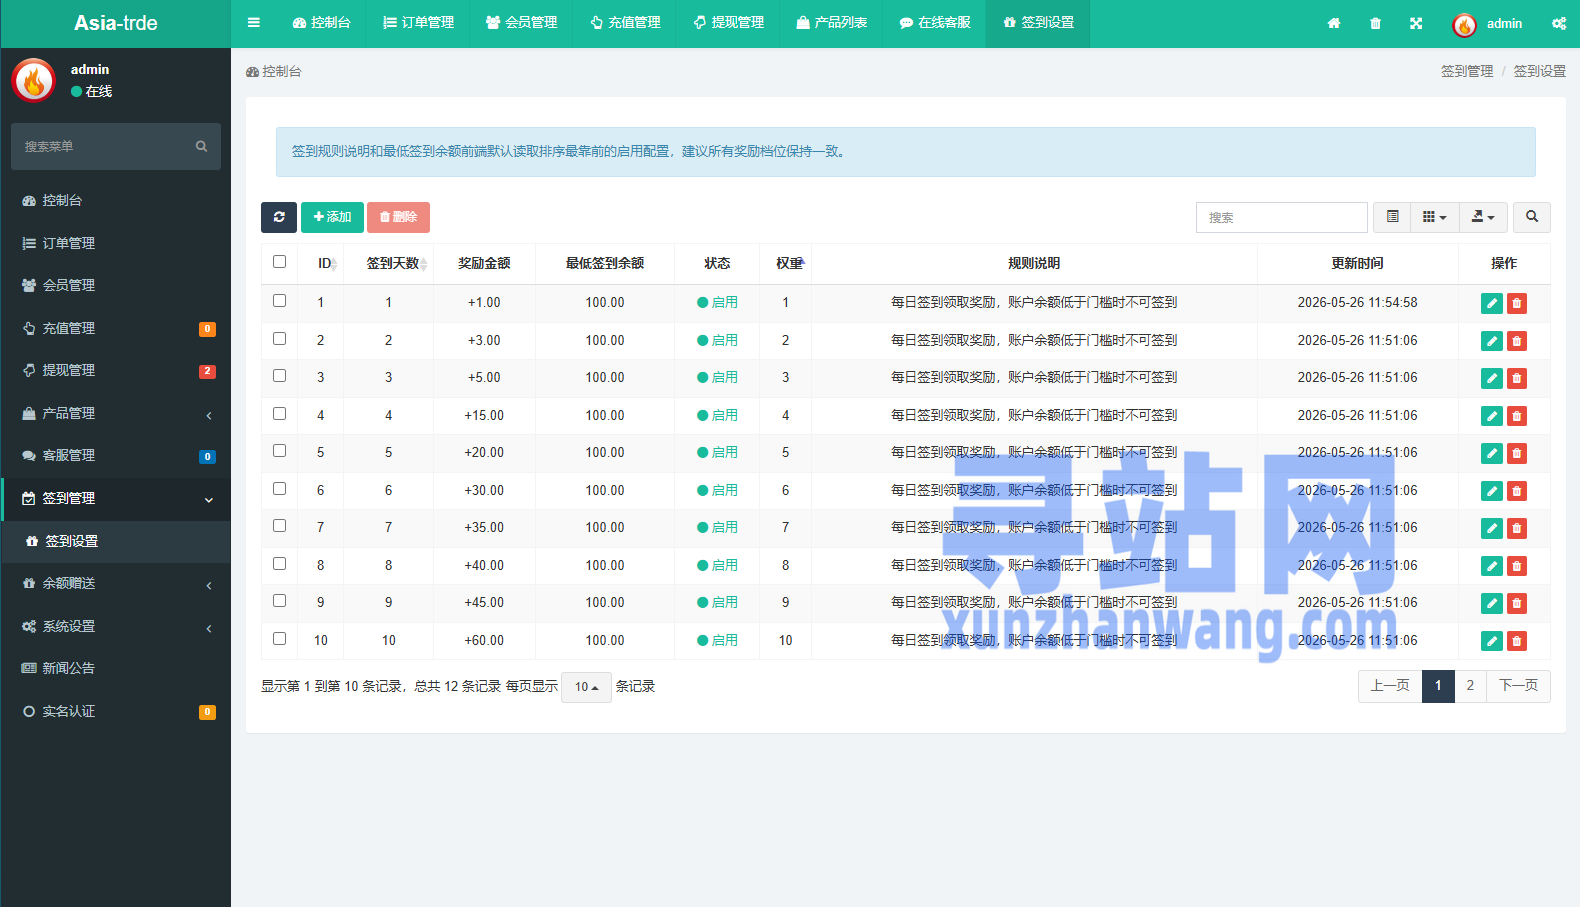Click the Asia-trde logo title

click(115, 23)
